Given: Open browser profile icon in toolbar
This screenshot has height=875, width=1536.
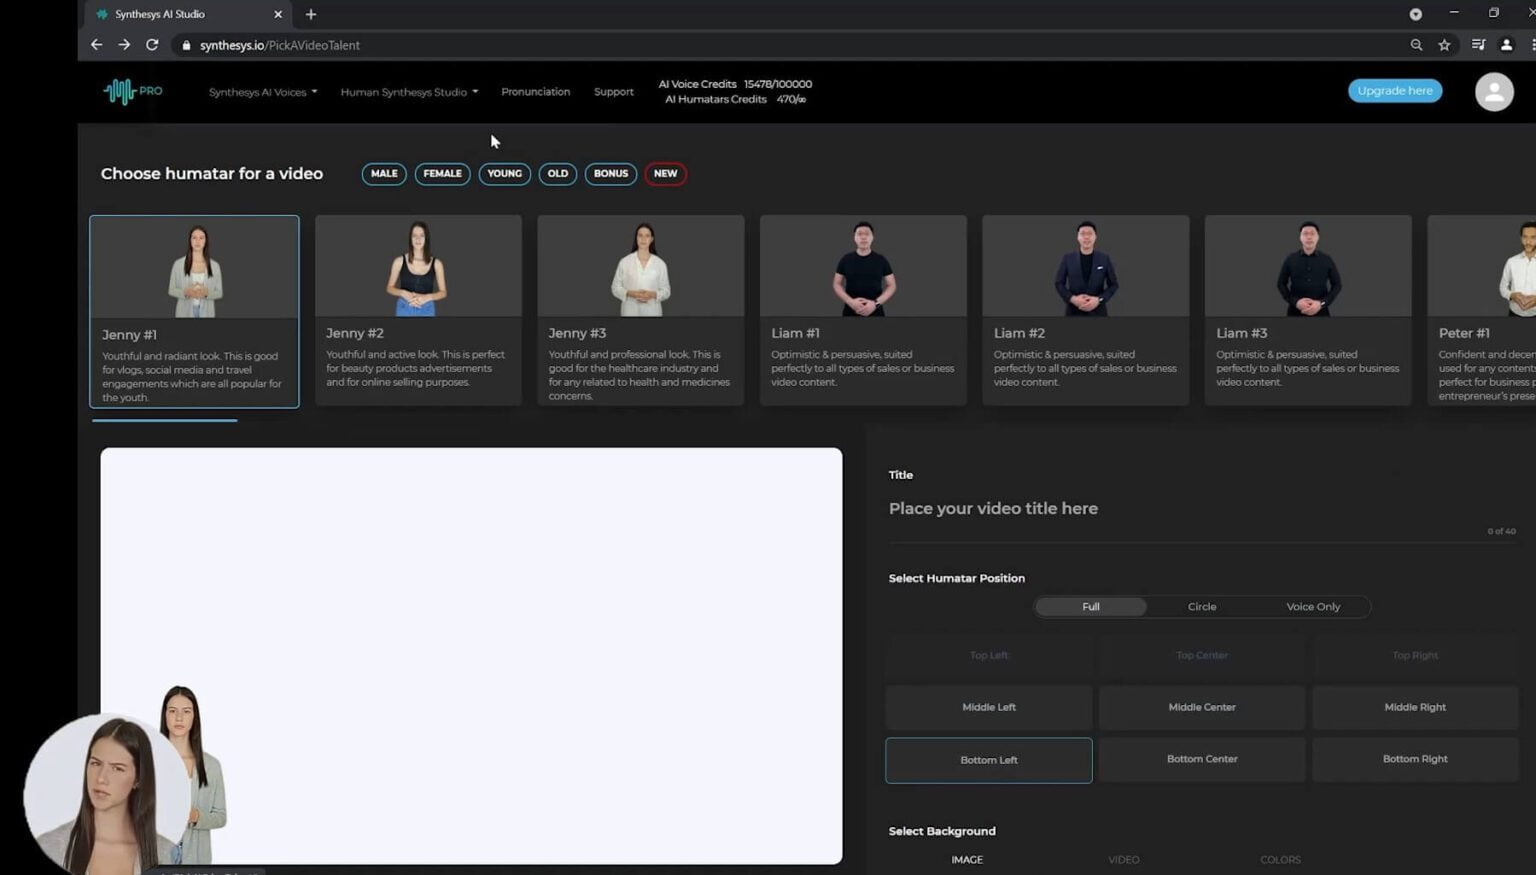Looking at the screenshot, I should pyautogui.click(x=1506, y=45).
